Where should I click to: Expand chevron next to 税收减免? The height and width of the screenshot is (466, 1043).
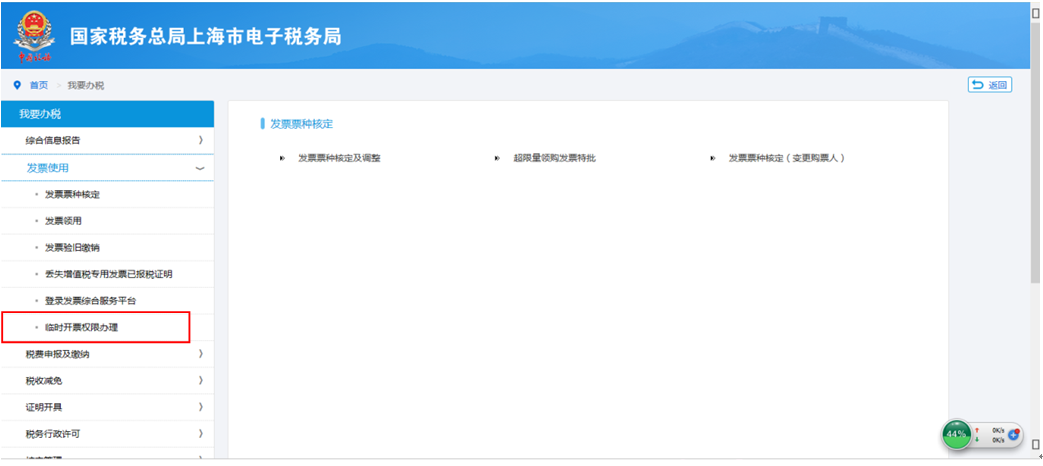click(200, 380)
